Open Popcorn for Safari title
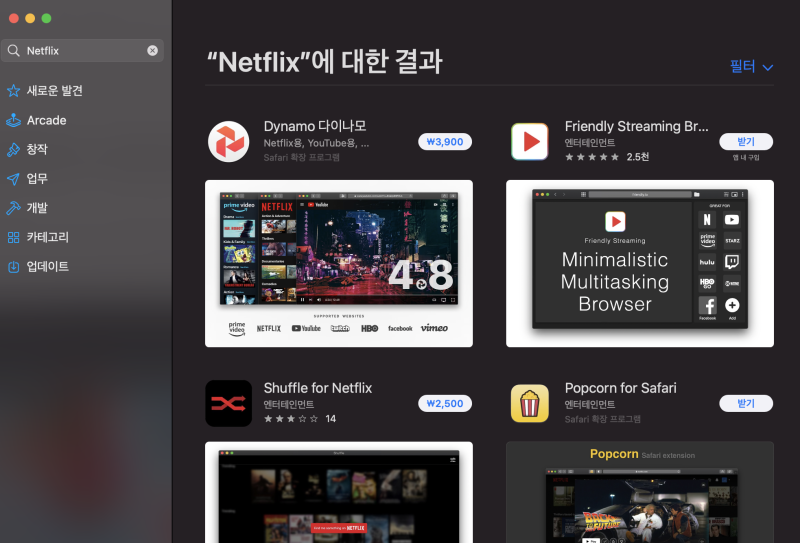 click(x=620, y=388)
